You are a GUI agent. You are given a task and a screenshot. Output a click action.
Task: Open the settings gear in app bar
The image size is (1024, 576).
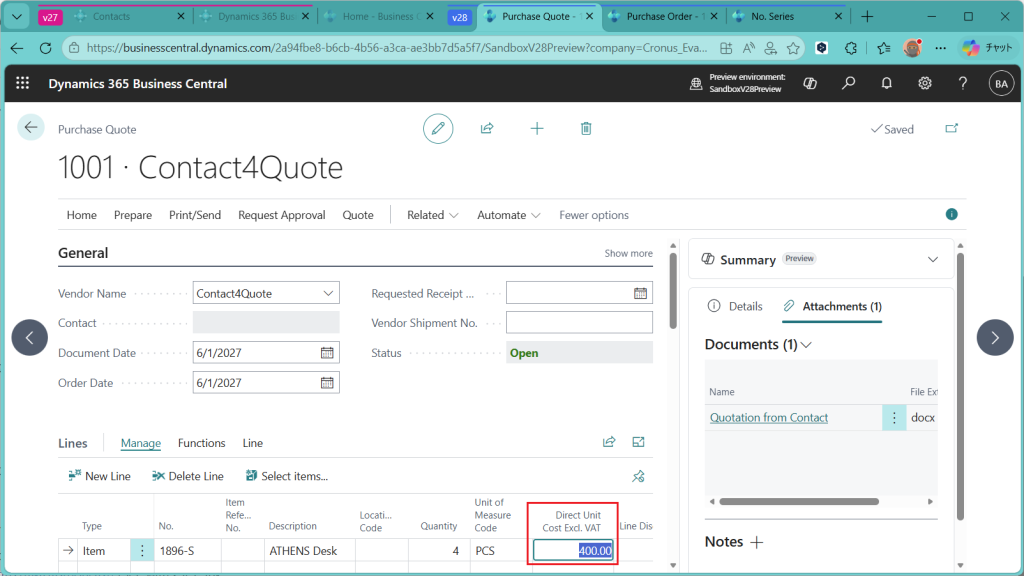tap(925, 84)
